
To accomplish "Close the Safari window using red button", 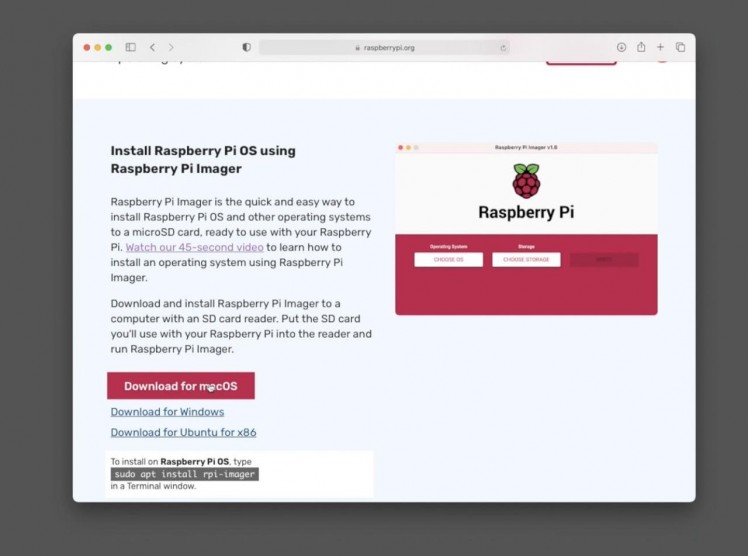I will pos(87,48).
